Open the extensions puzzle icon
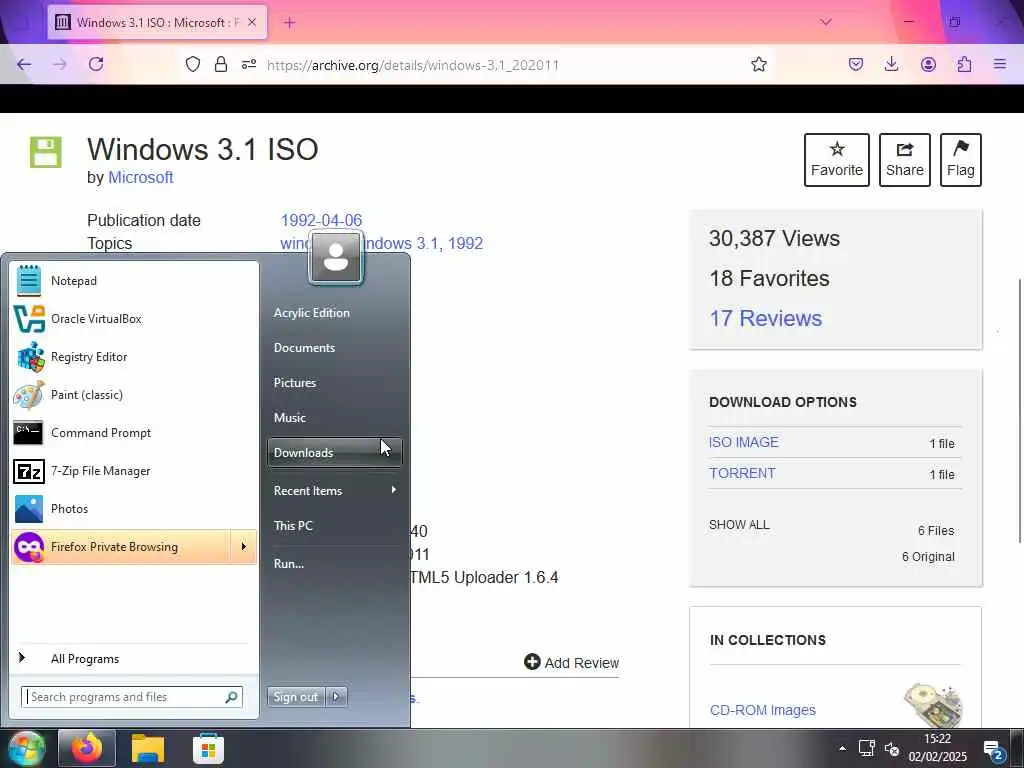 click(x=964, y=64)
